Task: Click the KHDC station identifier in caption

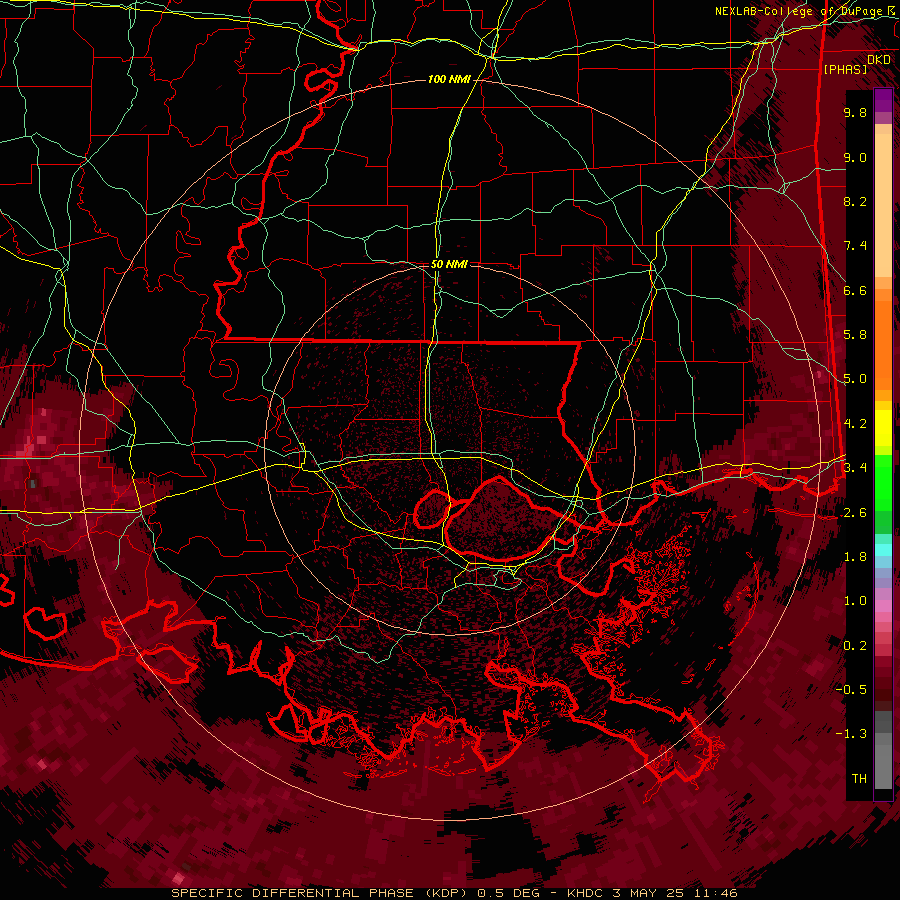Action: coord(585,893)
